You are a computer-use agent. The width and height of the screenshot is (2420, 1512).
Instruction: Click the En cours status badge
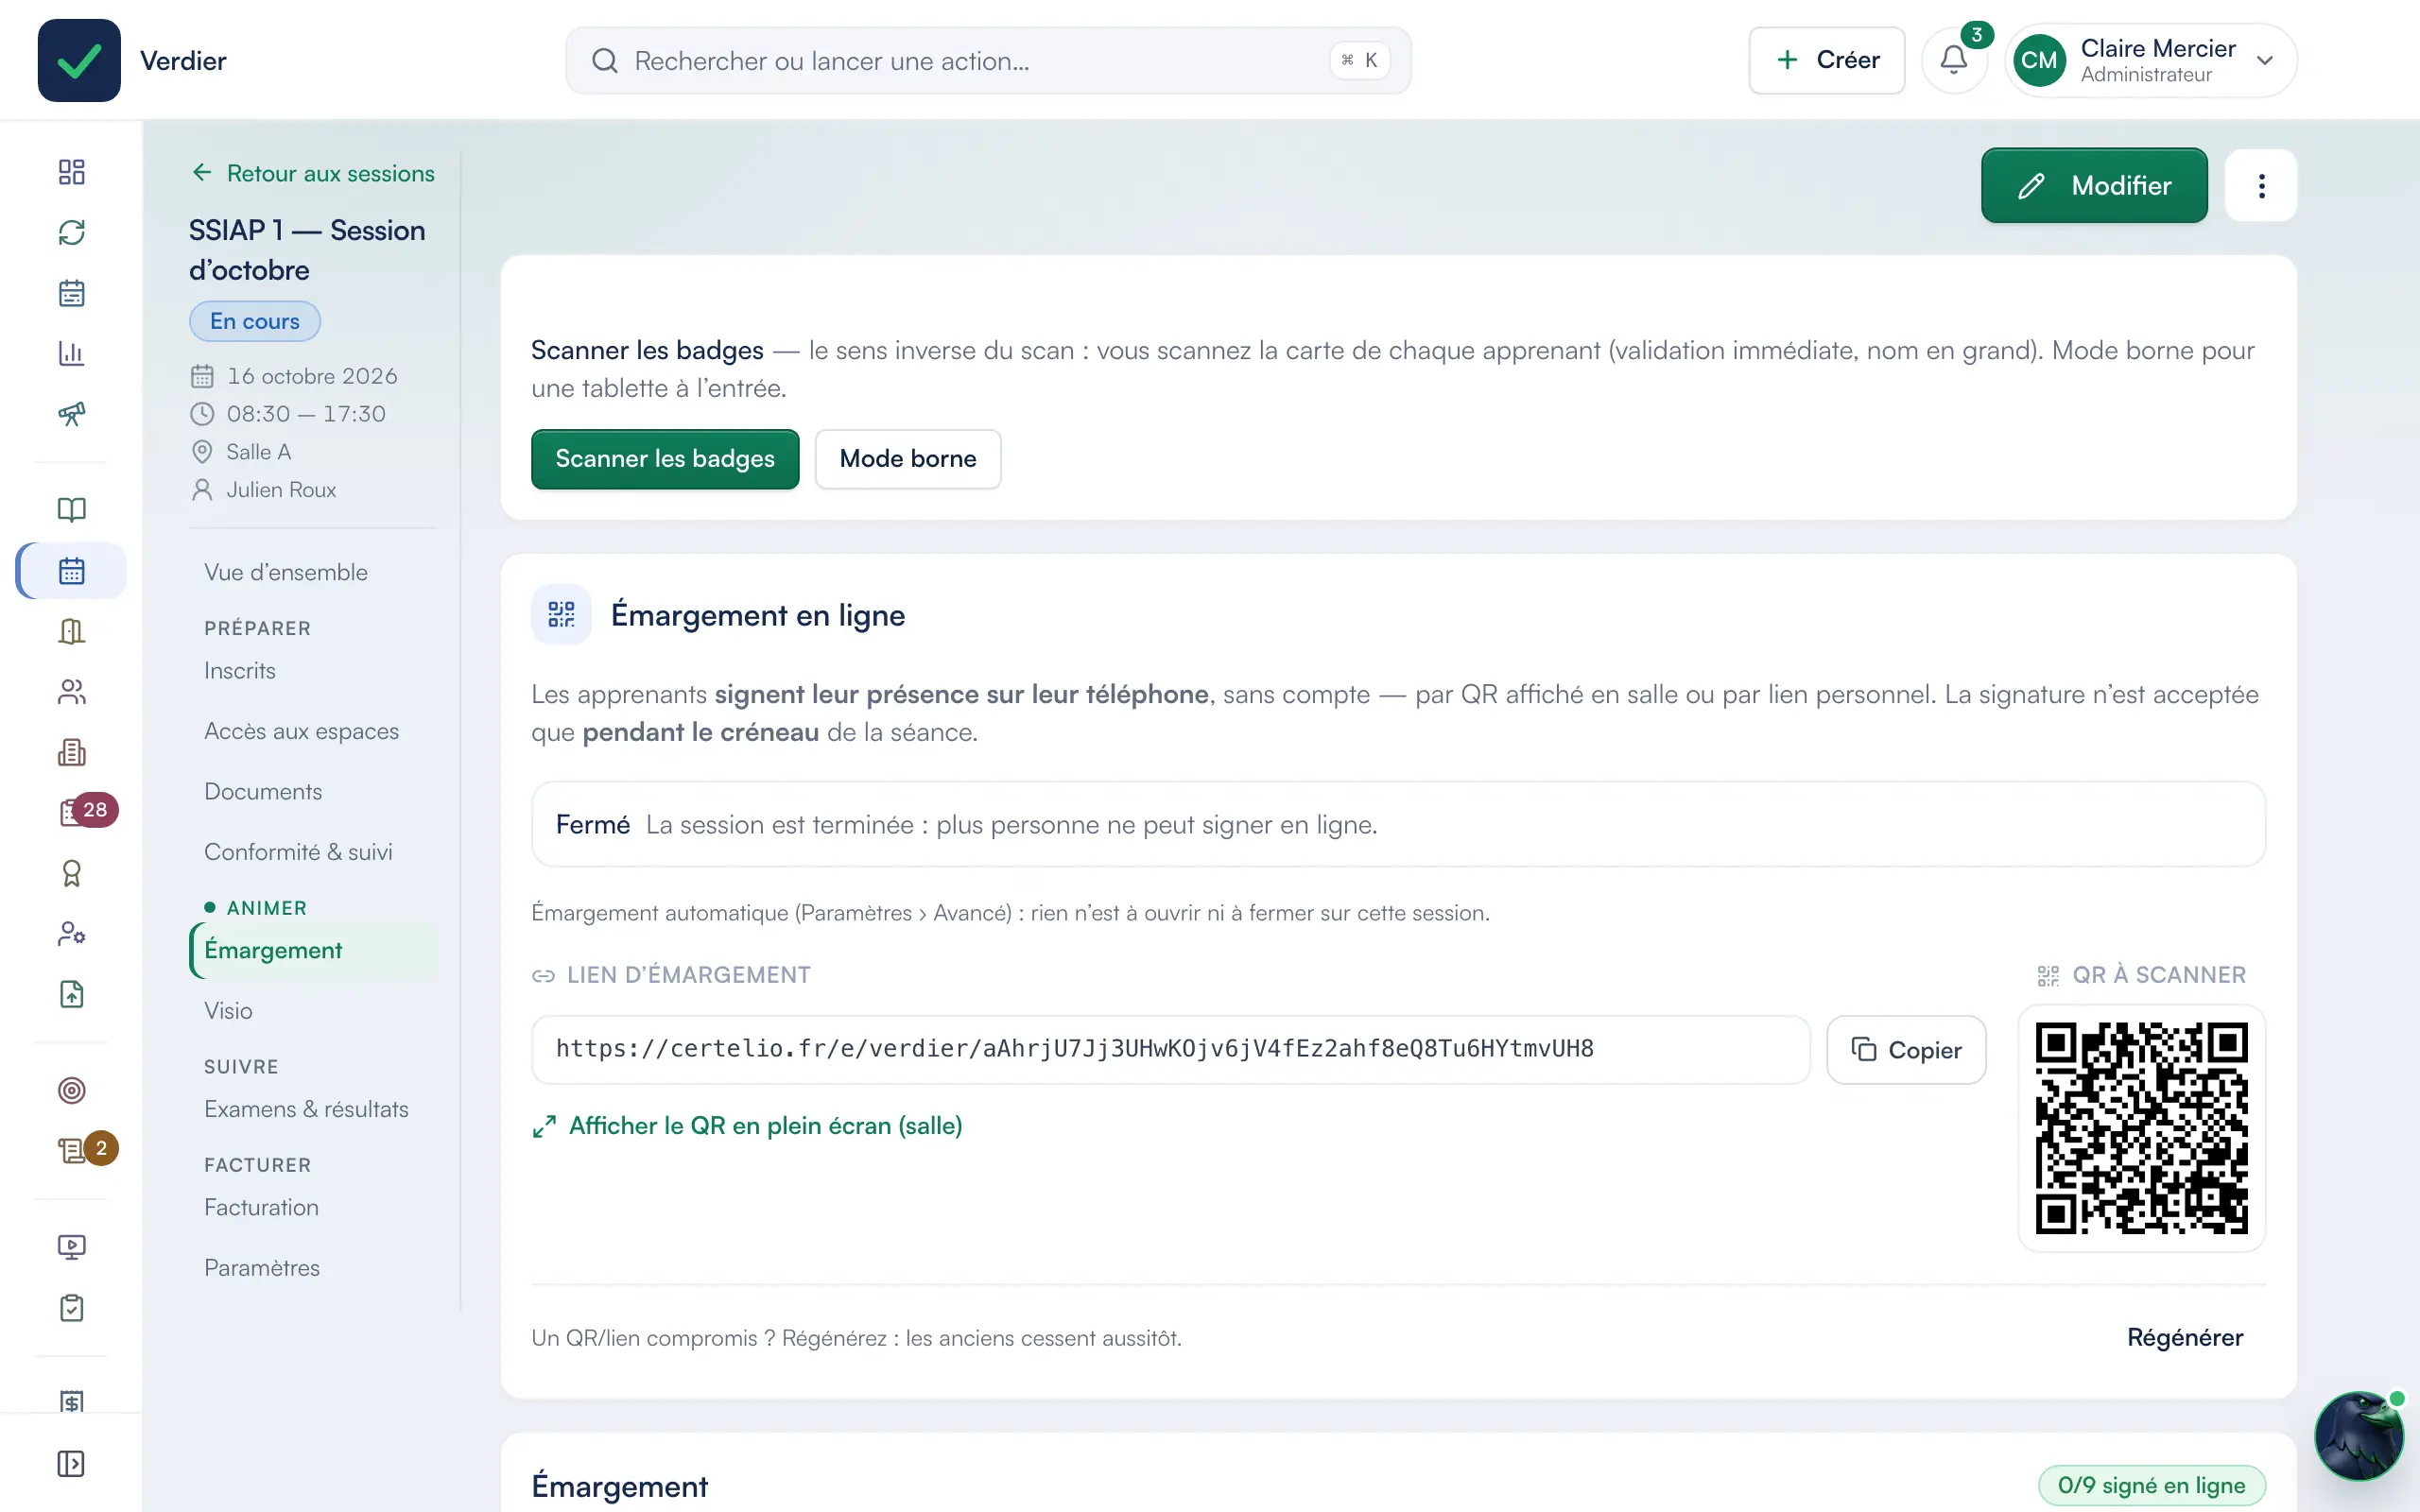[x=255, y=322]
